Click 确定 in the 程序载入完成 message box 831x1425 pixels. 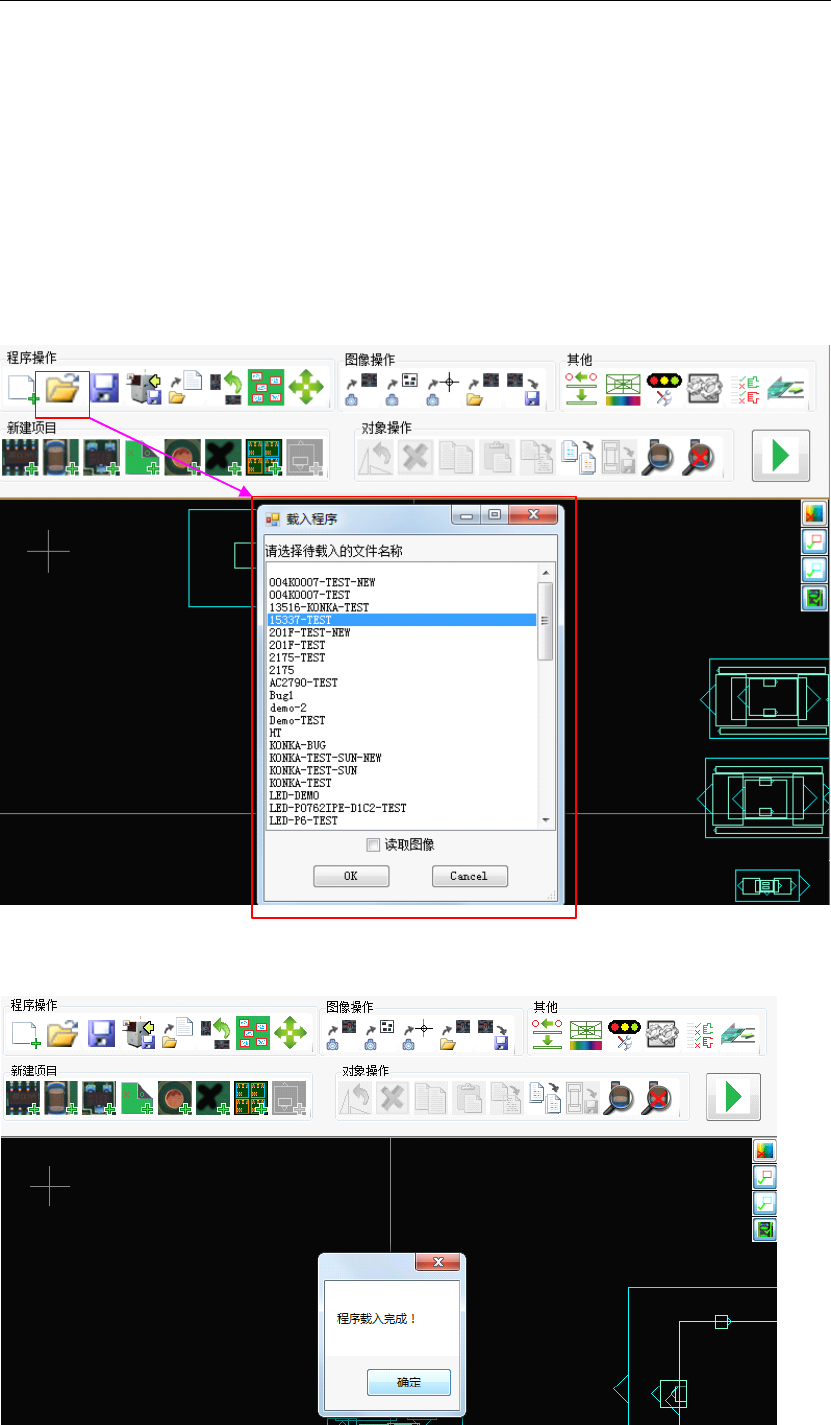tap(408, 1382)
